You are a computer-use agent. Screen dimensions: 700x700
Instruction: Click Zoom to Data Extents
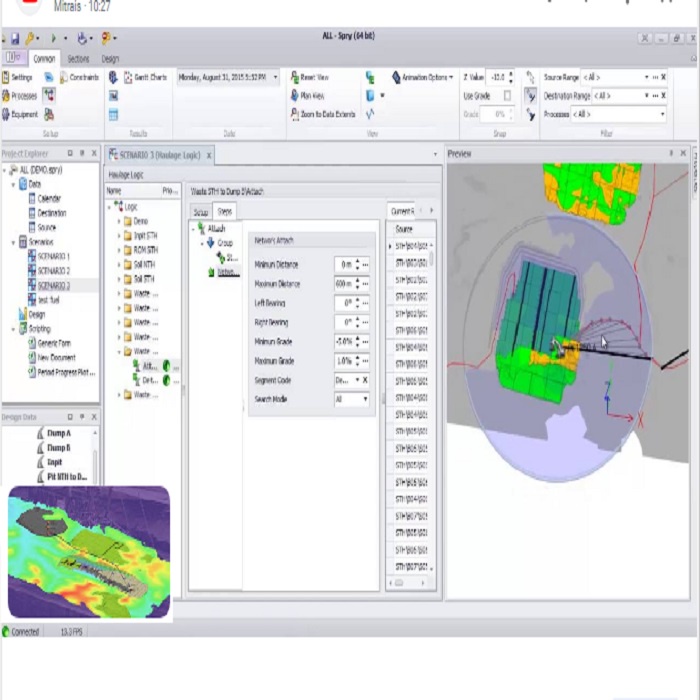(323, 114)
